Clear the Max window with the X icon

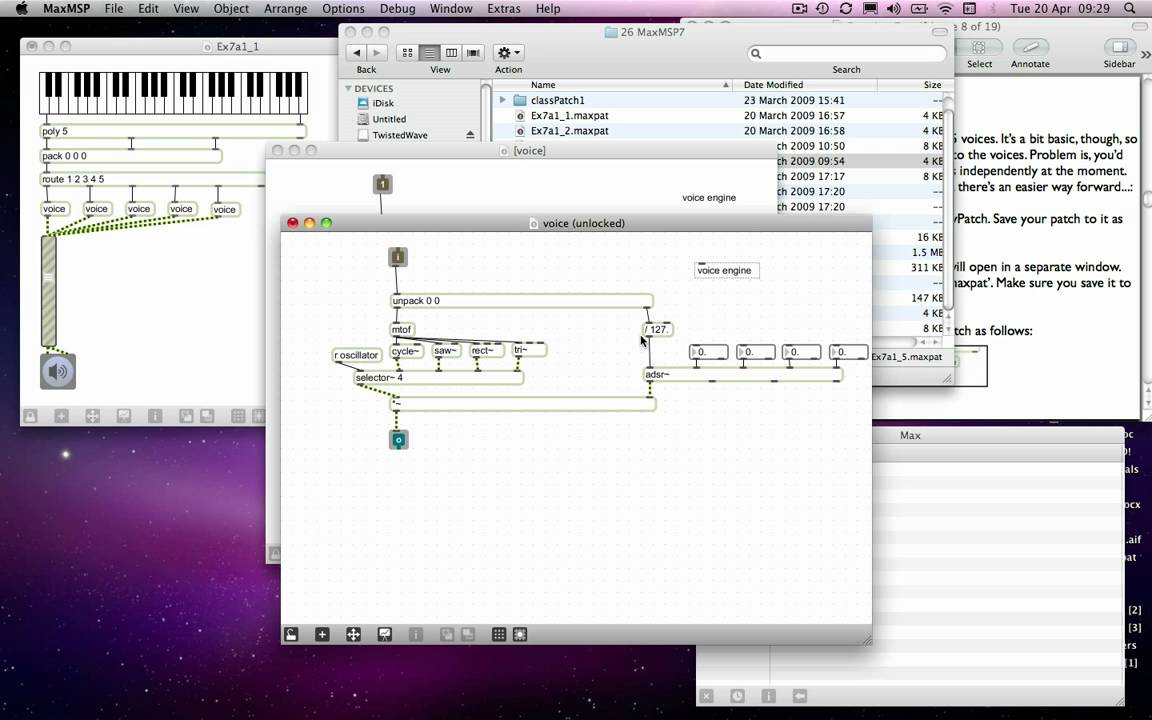(706, 696)
